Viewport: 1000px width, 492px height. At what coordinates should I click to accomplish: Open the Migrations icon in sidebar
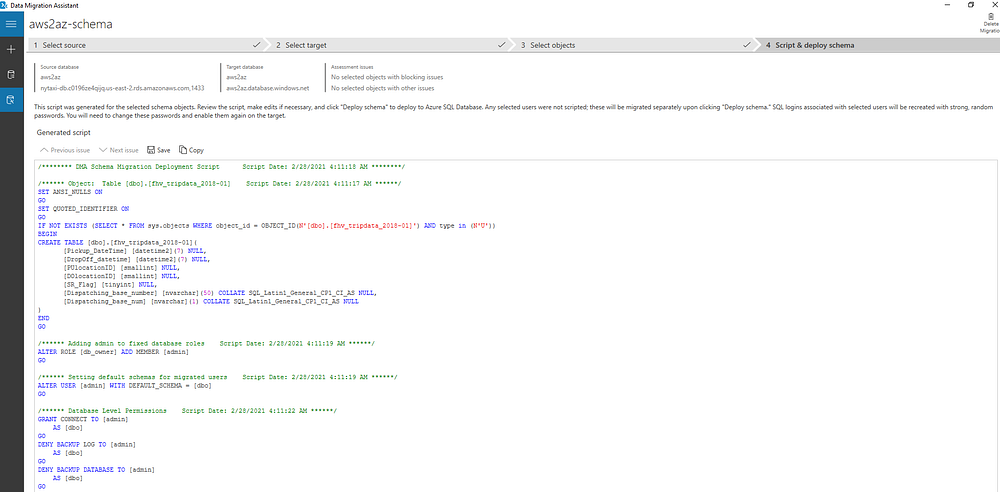coord(11,100)
